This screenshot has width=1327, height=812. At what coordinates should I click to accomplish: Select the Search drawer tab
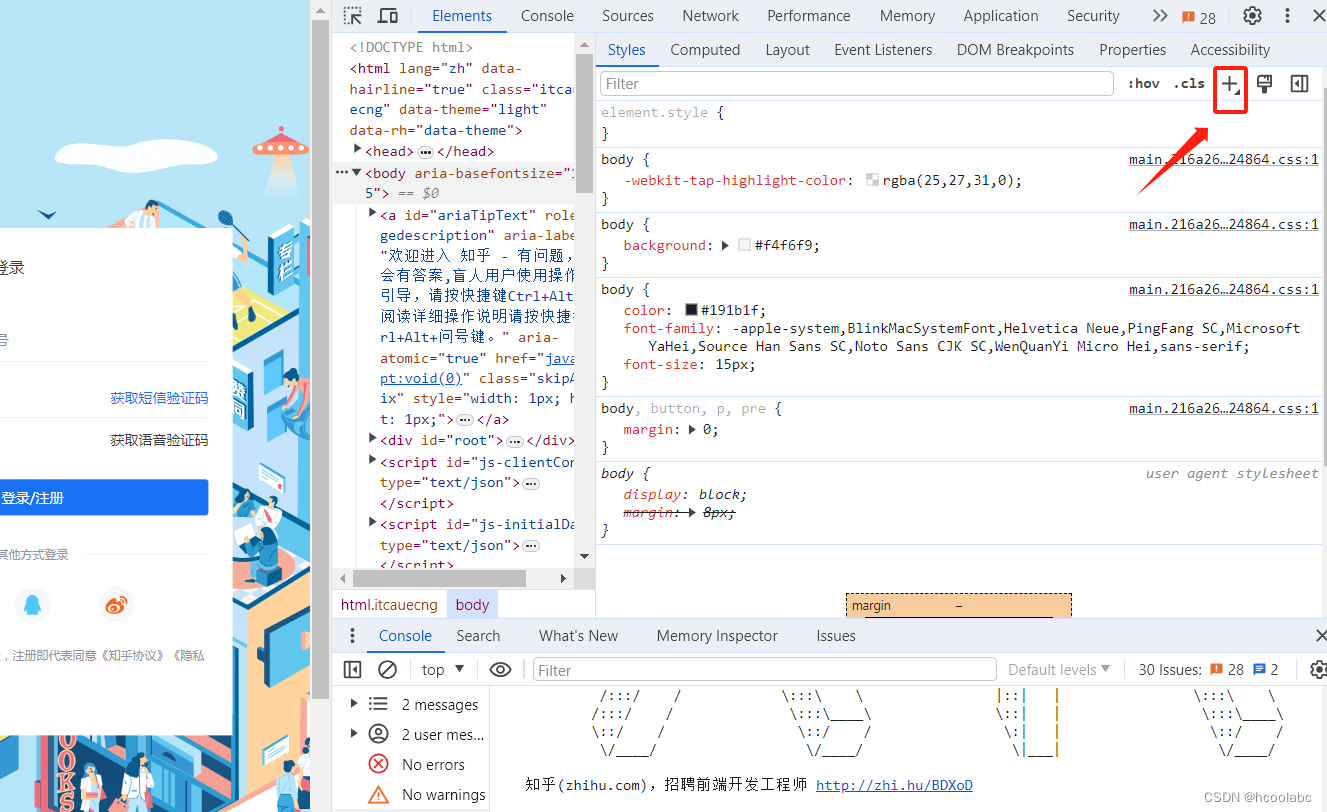pyautogui.click(x=478, y=636)
